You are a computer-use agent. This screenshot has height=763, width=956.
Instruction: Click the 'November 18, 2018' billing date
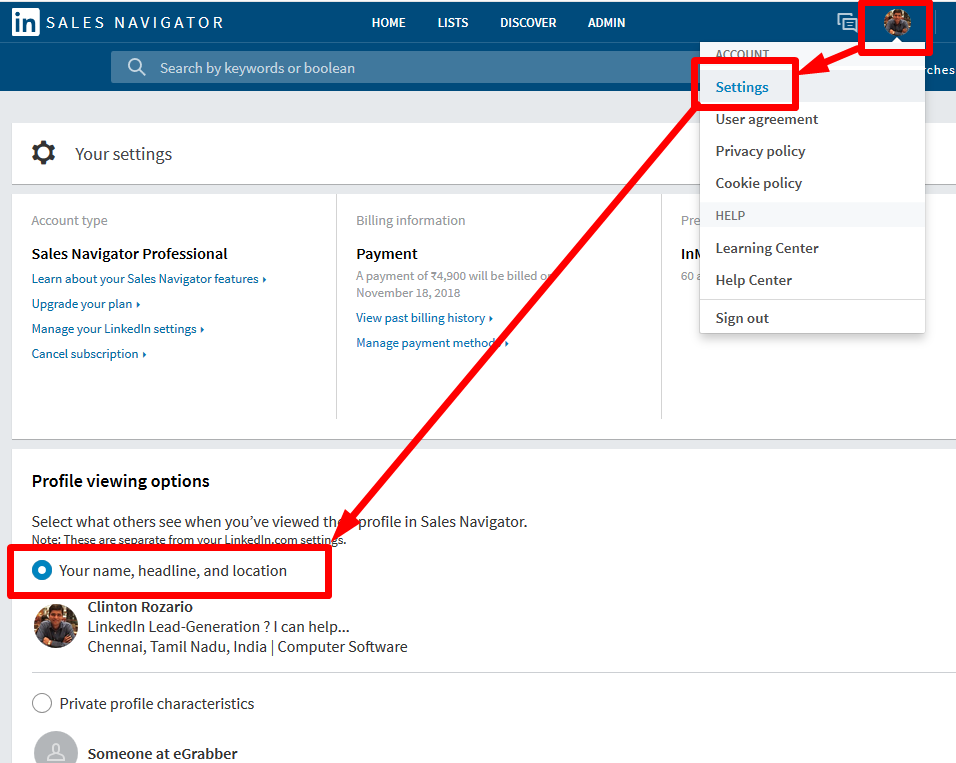pos(408,293)
